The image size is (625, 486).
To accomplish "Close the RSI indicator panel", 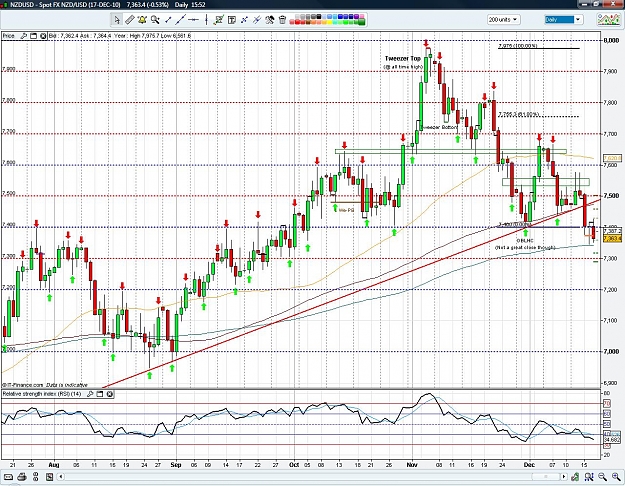I will tap(109, 394).
